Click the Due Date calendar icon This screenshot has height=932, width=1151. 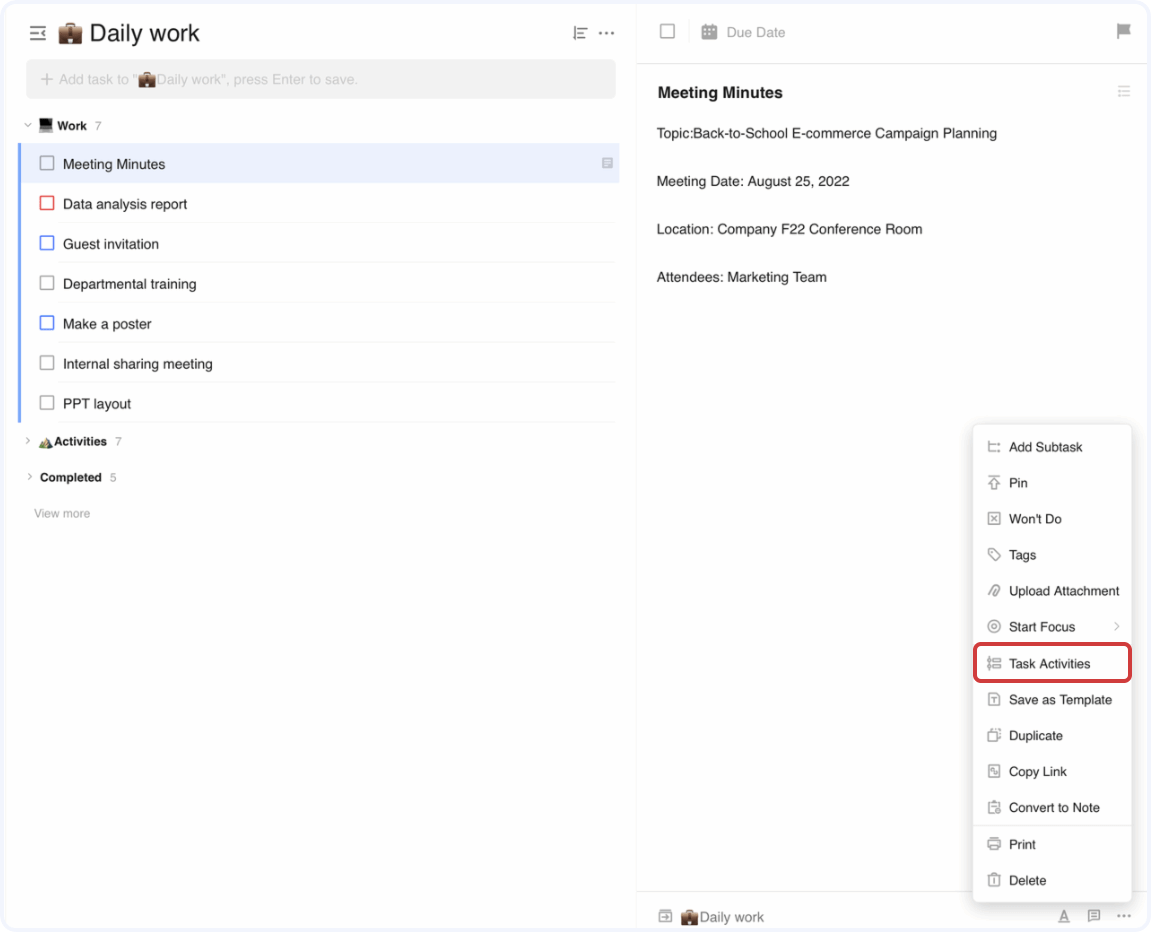709,32
